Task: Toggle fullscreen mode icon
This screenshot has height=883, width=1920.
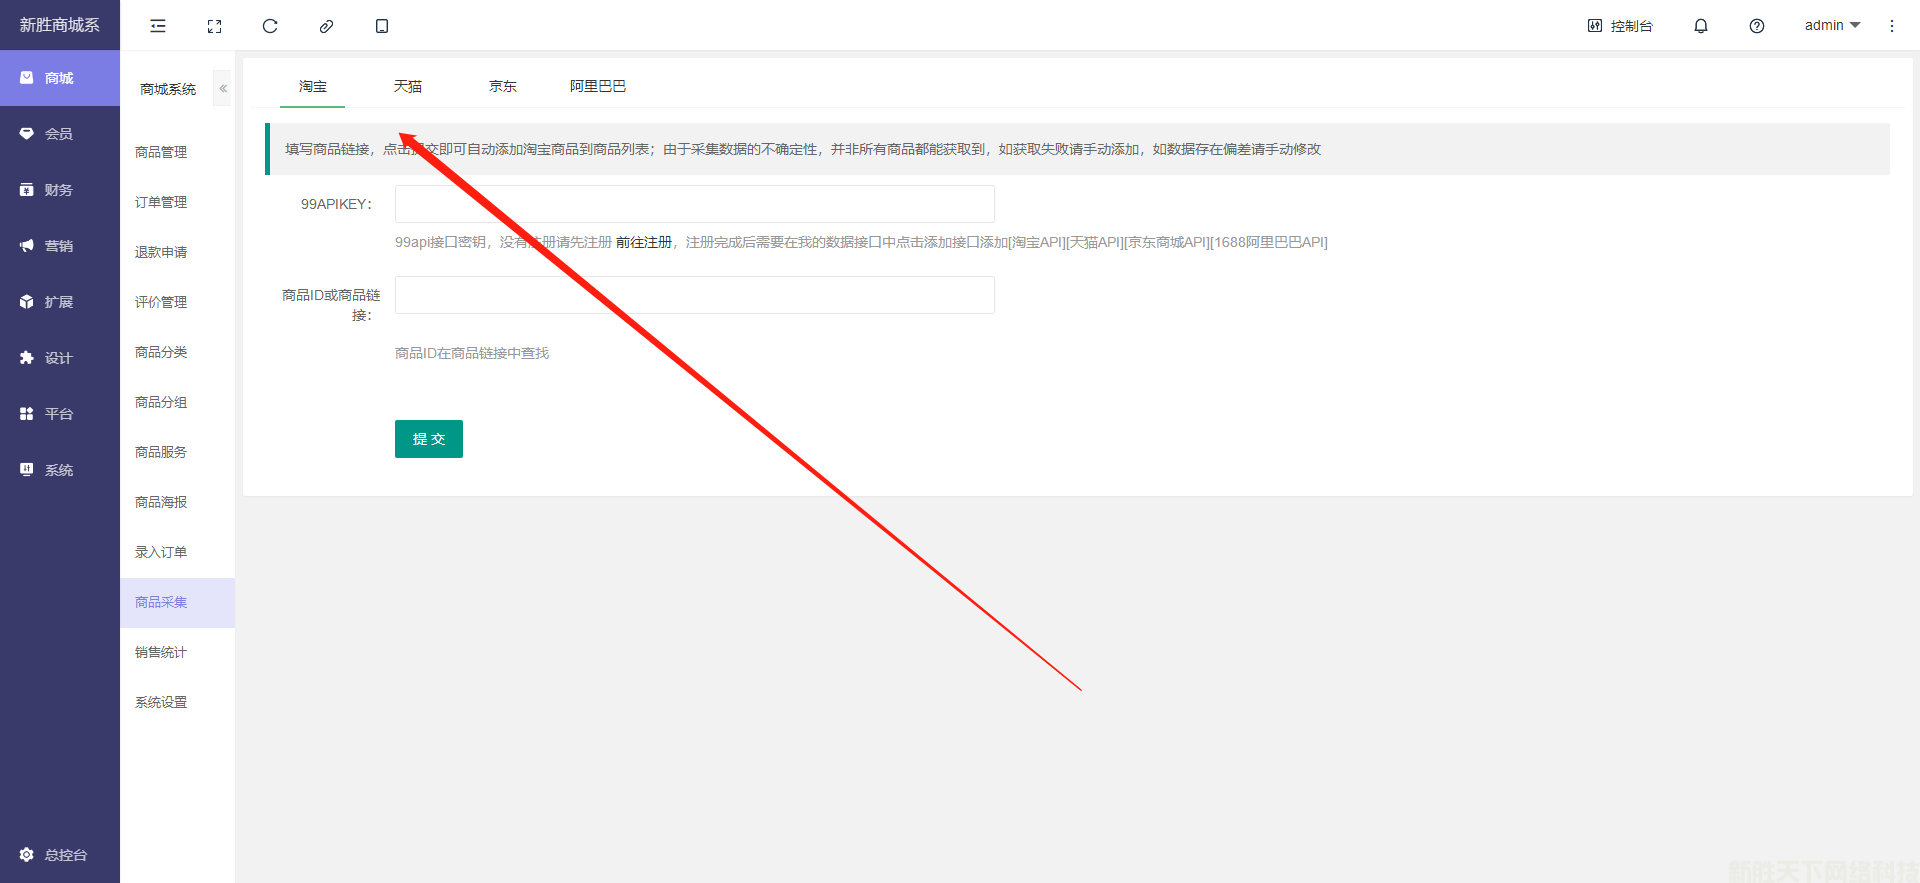Action: (214, 26)
